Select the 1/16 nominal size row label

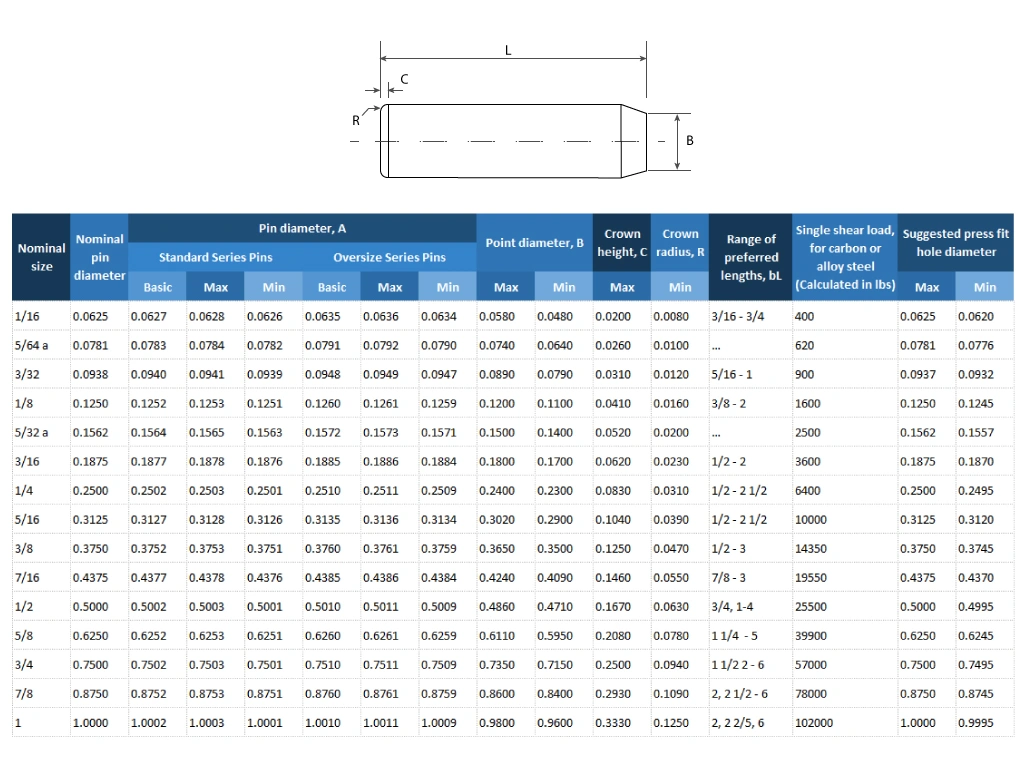(x=27, y=316)
